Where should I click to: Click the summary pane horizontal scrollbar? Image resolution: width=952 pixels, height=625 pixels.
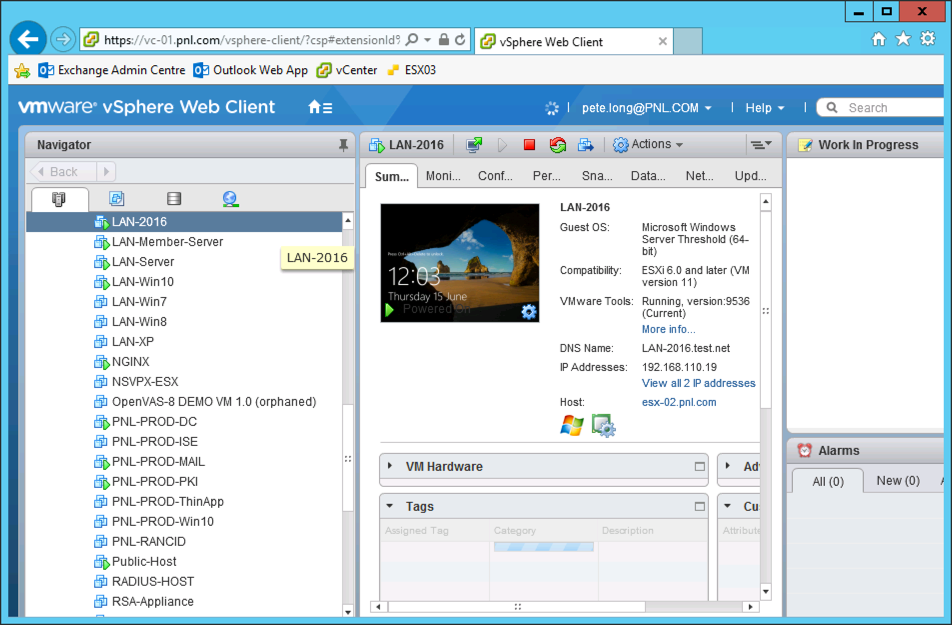pos(516,607)
